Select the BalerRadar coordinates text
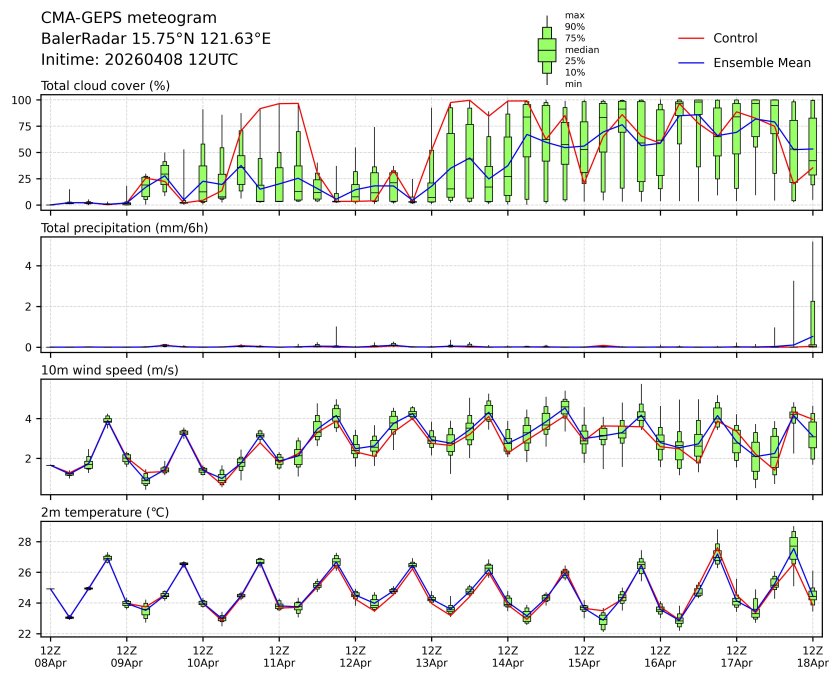Viewport: 840px width, 680px height. [x=155, y=39]
